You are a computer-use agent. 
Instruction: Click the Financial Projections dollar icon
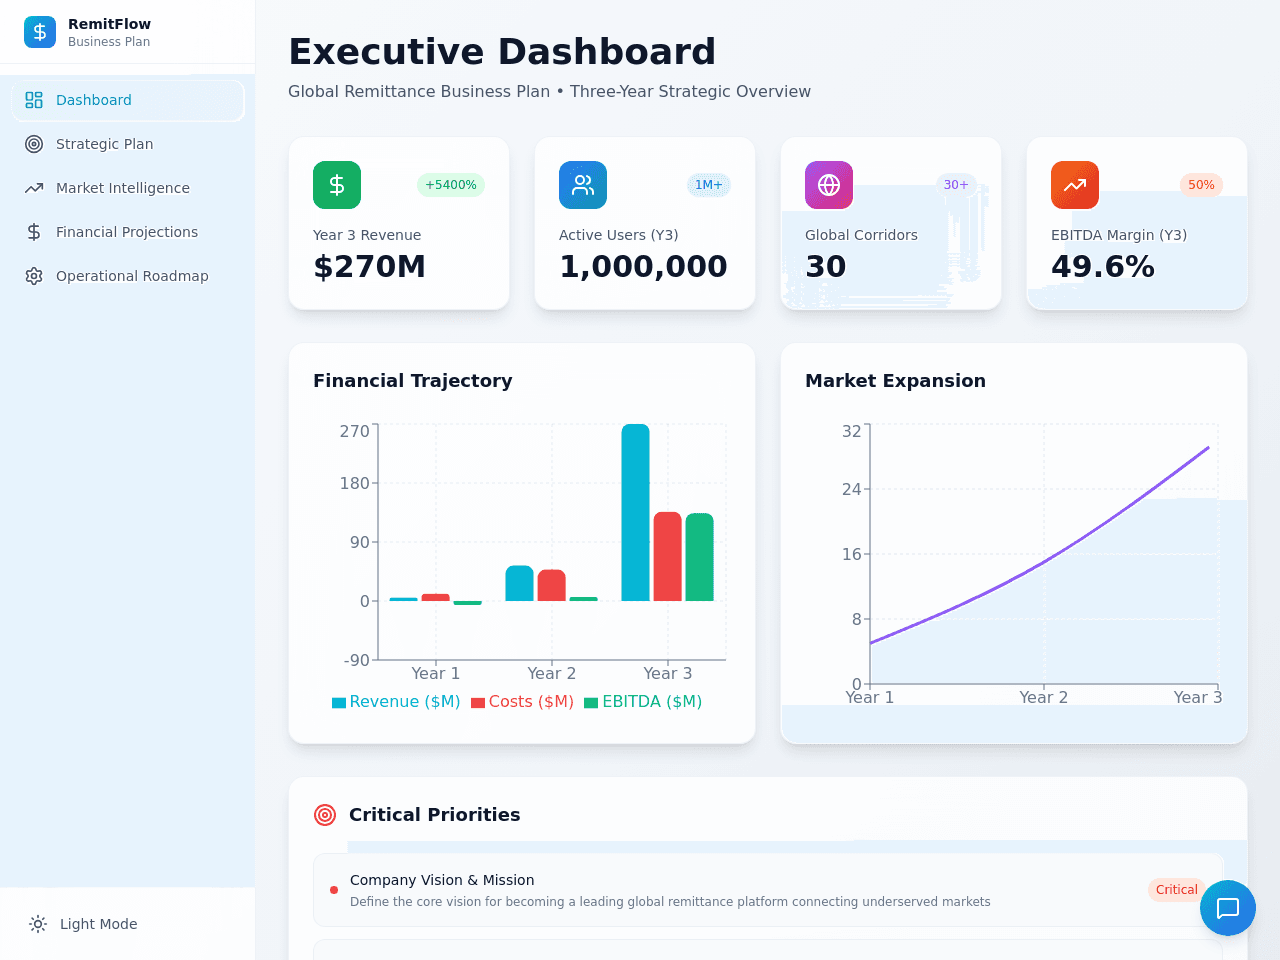pyautogui.click(x=34, y=232)
